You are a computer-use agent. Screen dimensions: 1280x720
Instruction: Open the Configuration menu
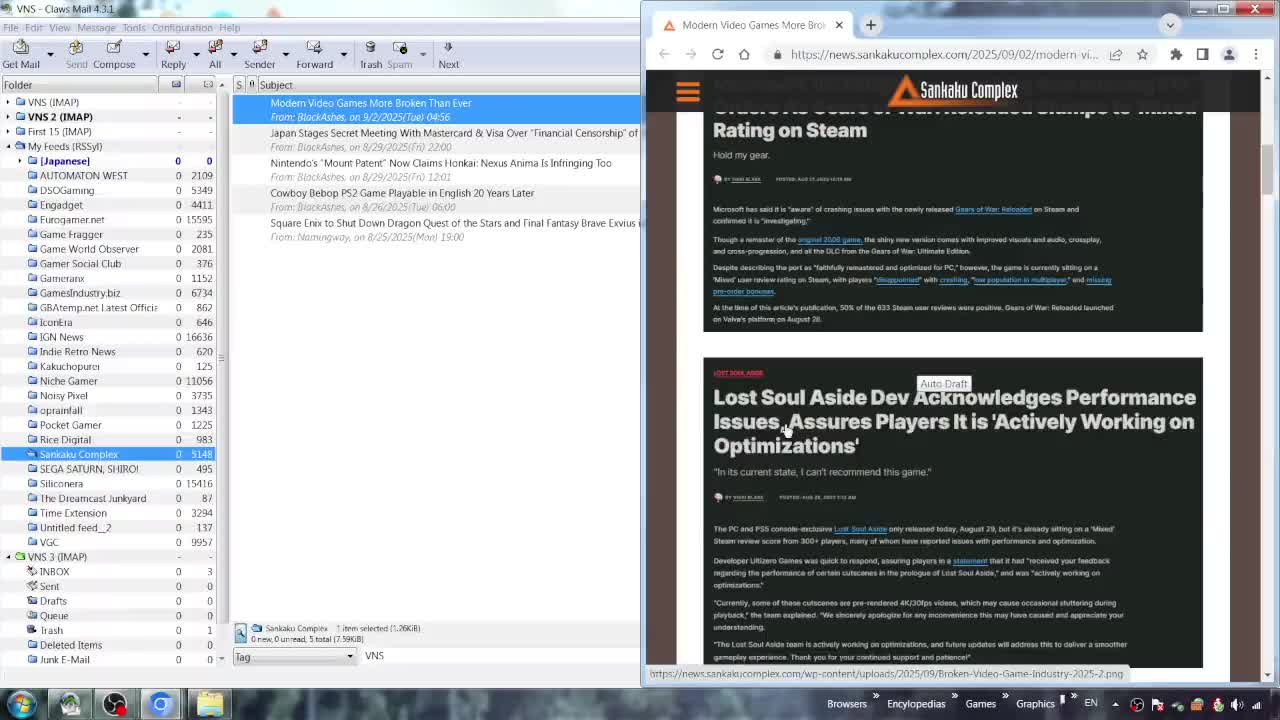(182, 27)
